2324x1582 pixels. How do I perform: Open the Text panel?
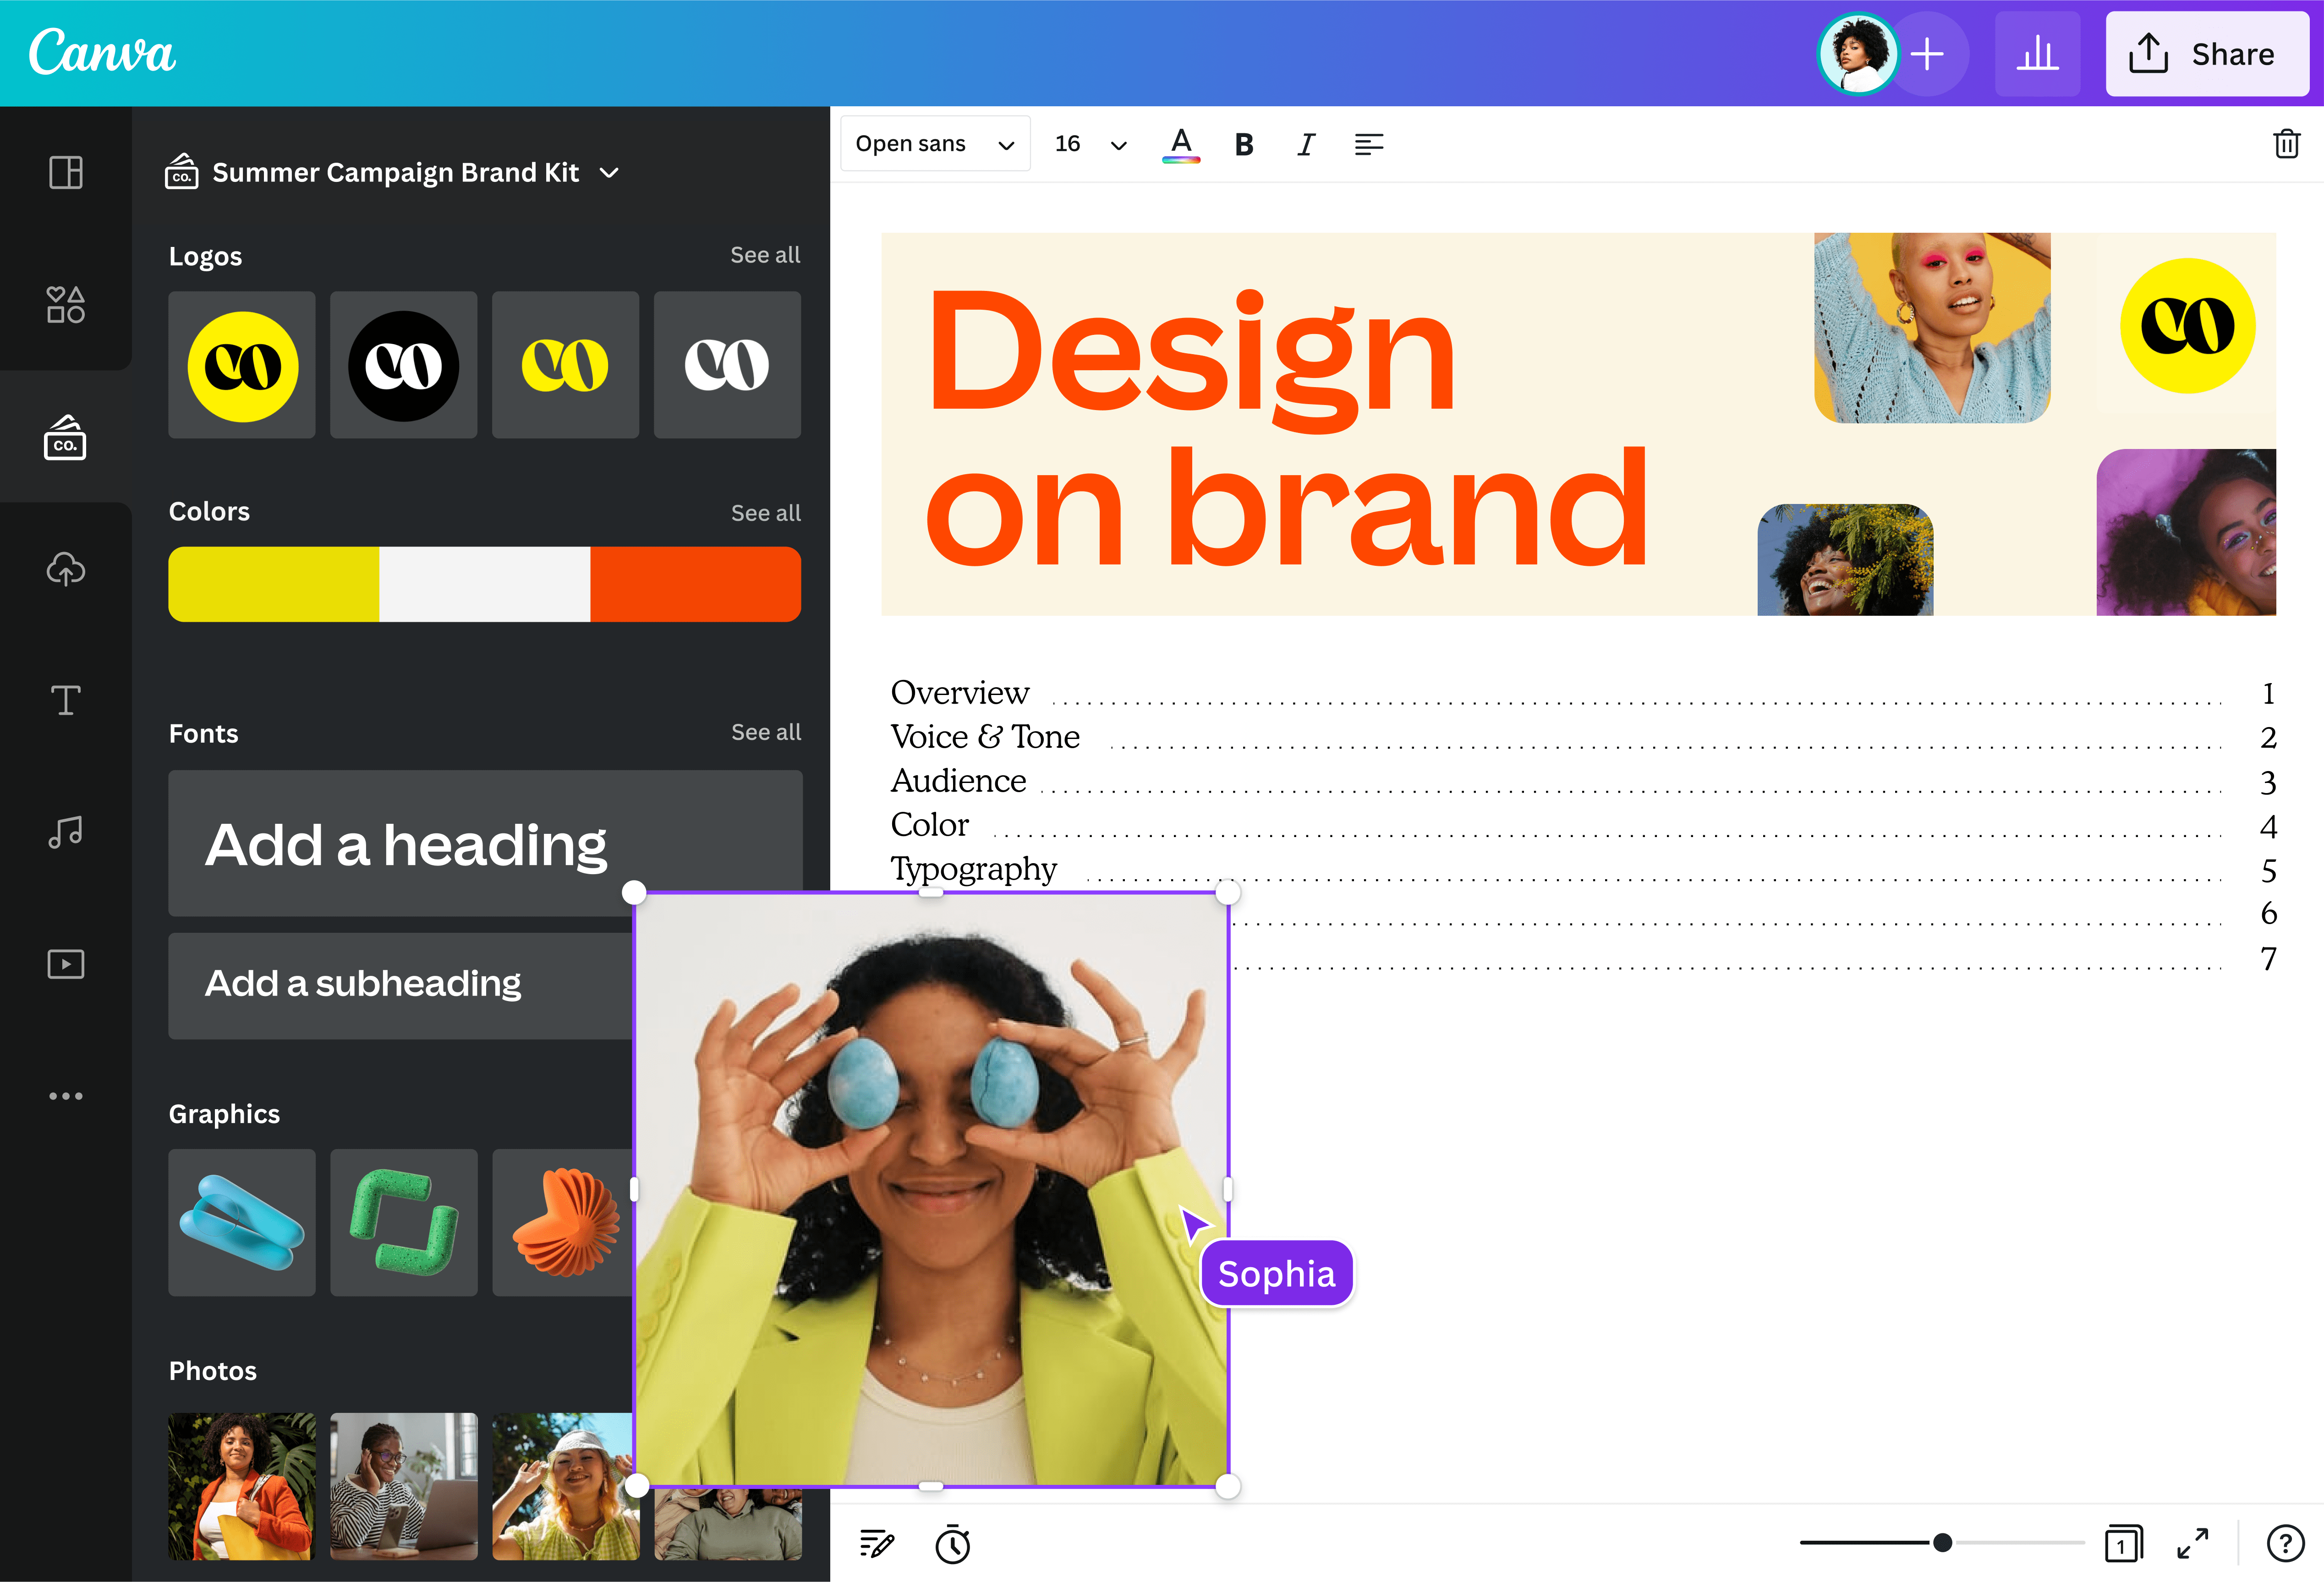coord(65,700)
